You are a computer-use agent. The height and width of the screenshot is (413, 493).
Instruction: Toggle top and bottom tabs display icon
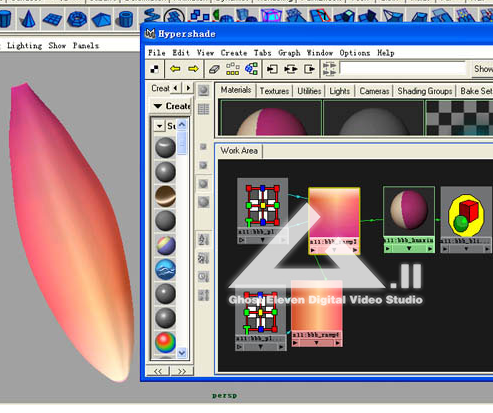click(x=330, y=69)
